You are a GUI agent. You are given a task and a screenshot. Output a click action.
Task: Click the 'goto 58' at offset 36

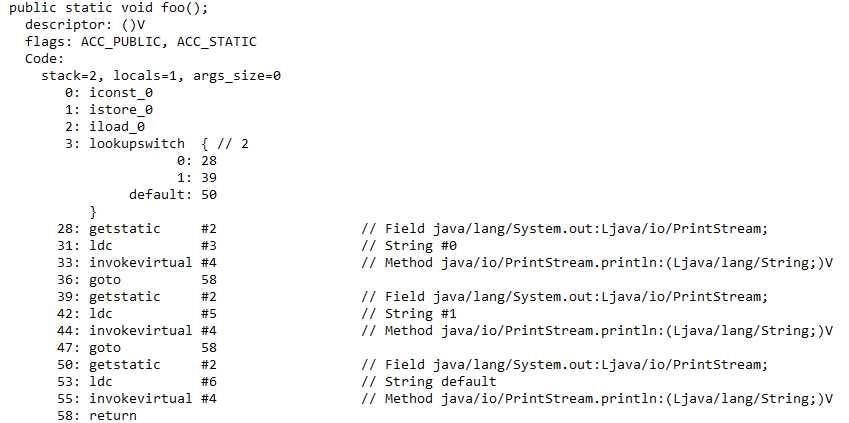pos(153,279)
